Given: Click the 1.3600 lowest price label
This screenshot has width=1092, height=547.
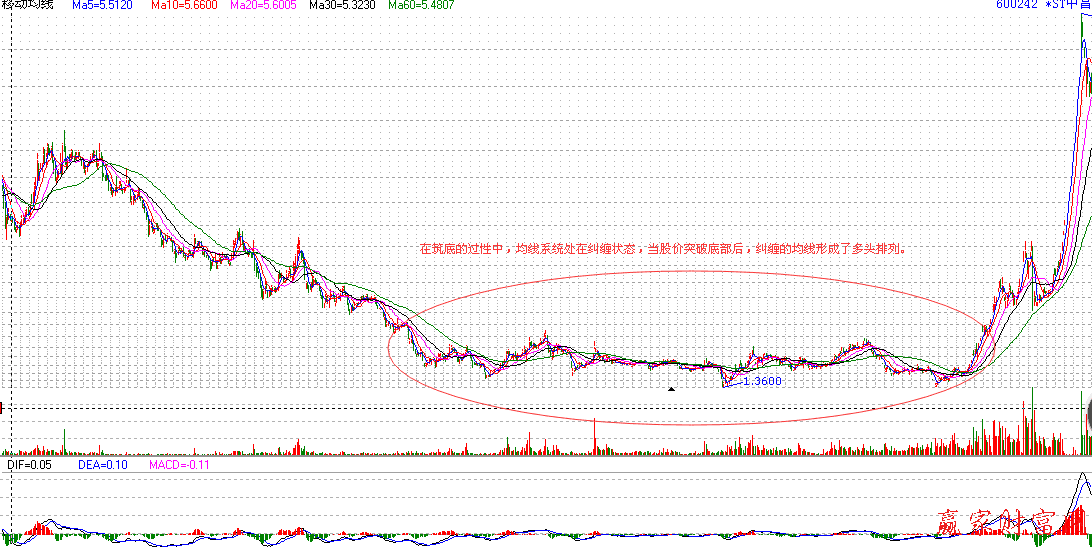Looking at the screenshot, I should [761, 381].
